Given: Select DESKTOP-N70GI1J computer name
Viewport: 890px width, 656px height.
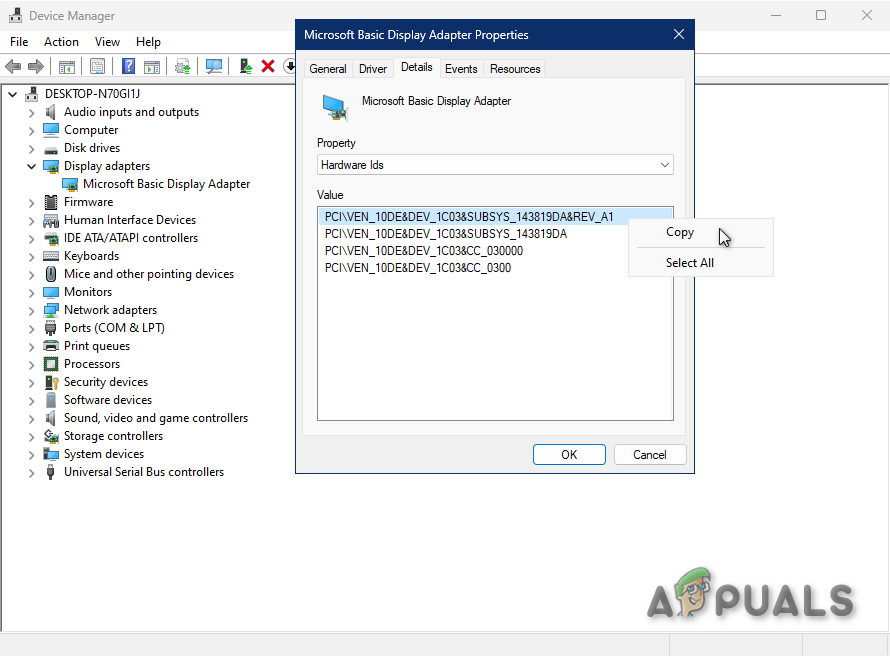Looking at the screenshot, I should coord(93,94).
